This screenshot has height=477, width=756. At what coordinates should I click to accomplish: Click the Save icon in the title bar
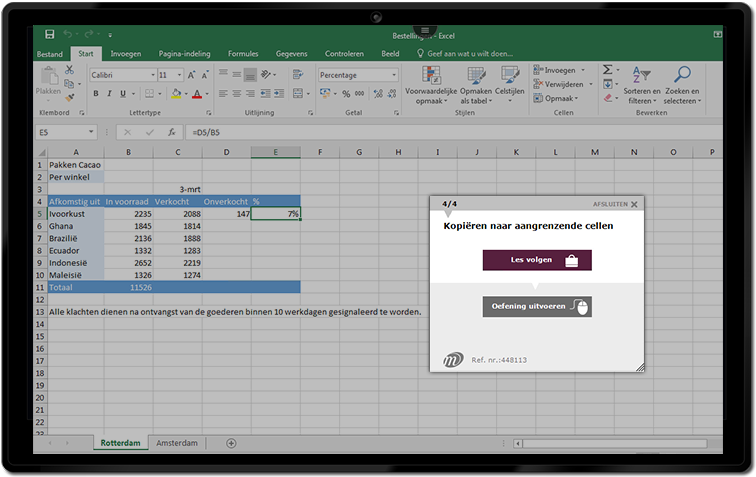coord(50,35)
